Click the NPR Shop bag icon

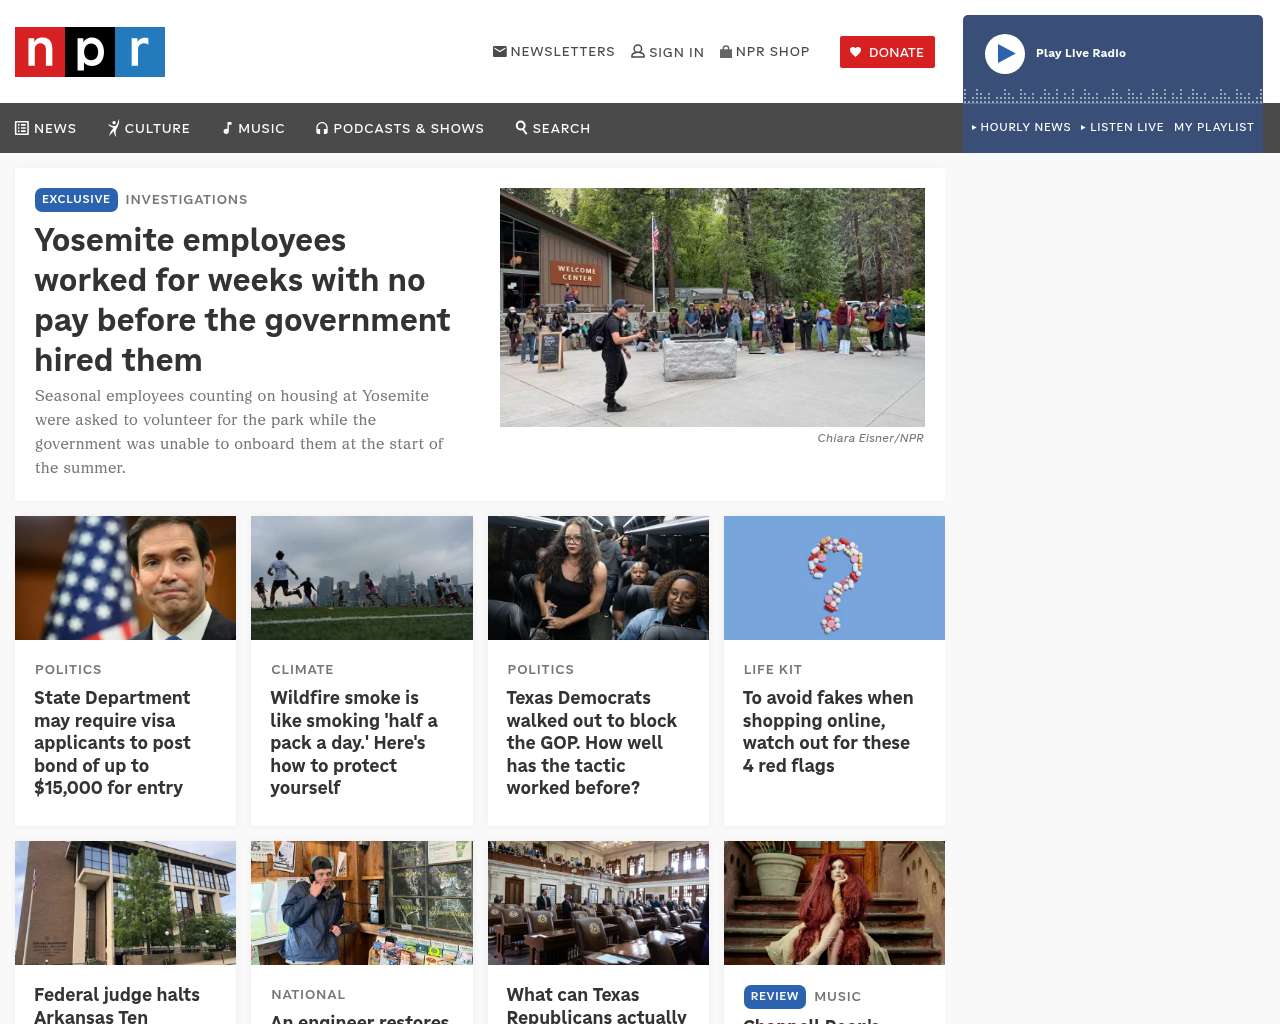point(726,51)
